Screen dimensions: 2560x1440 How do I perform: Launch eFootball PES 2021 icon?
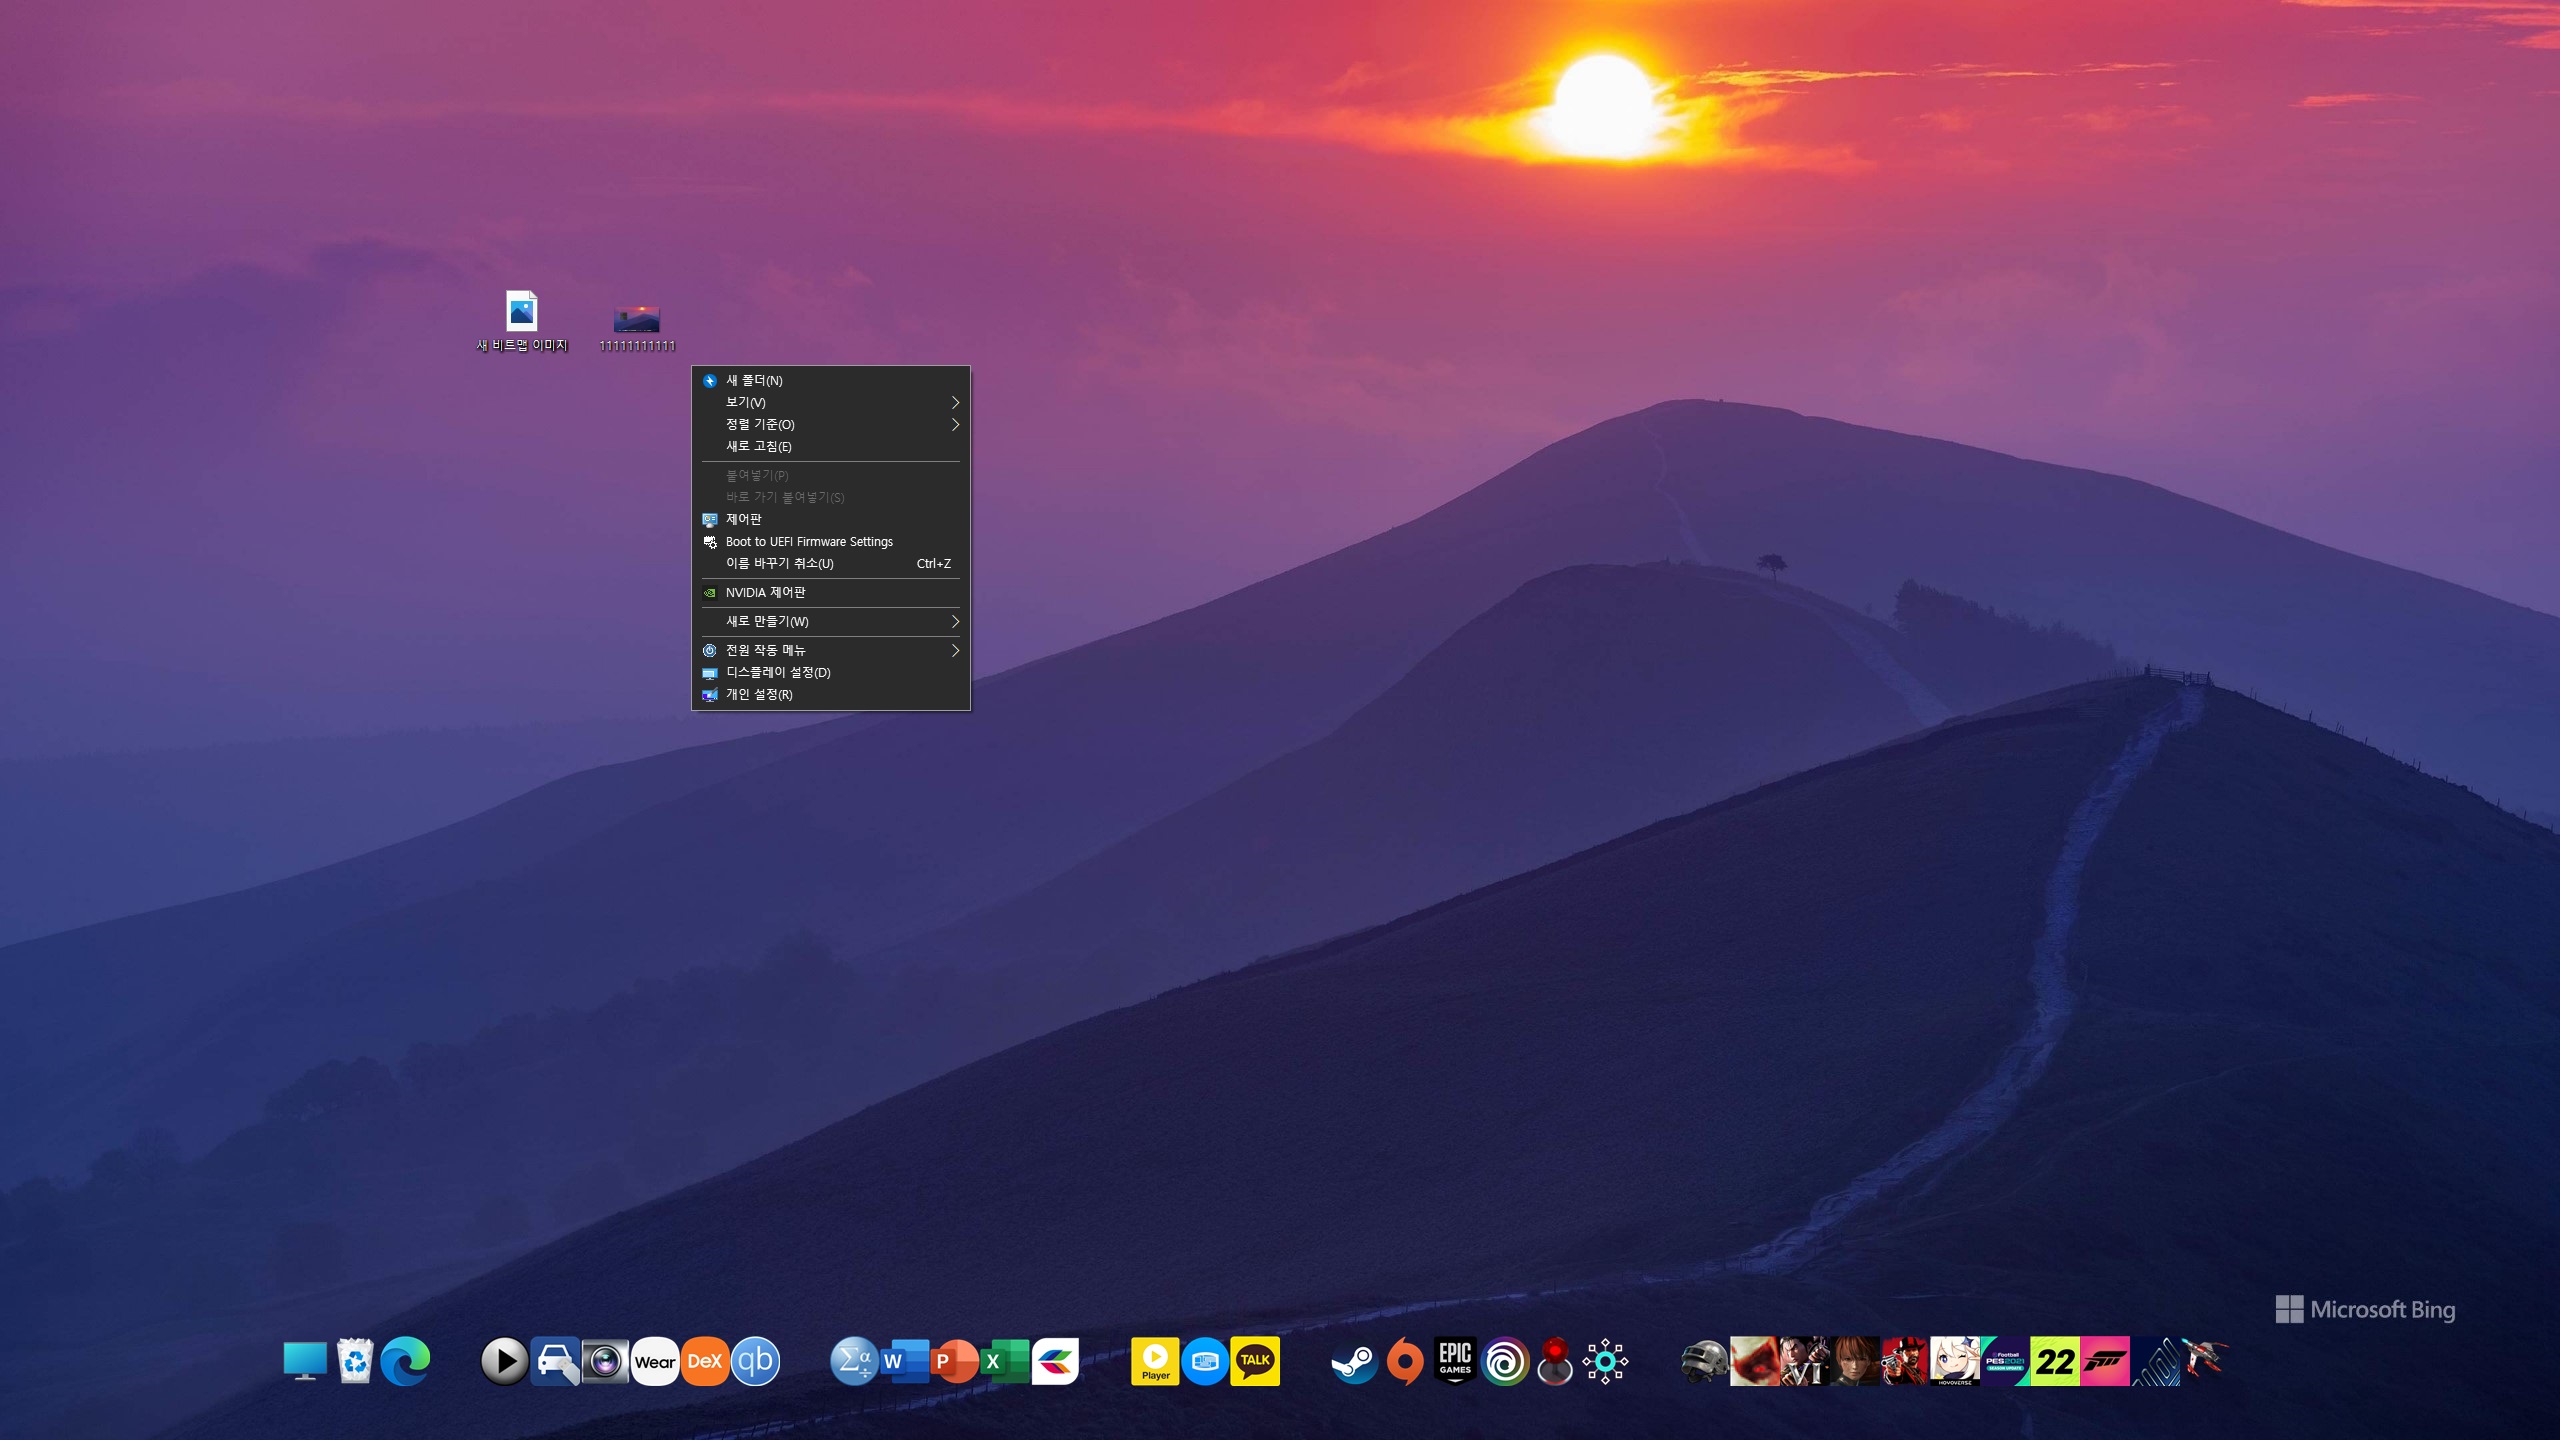click(2005, 1361)
